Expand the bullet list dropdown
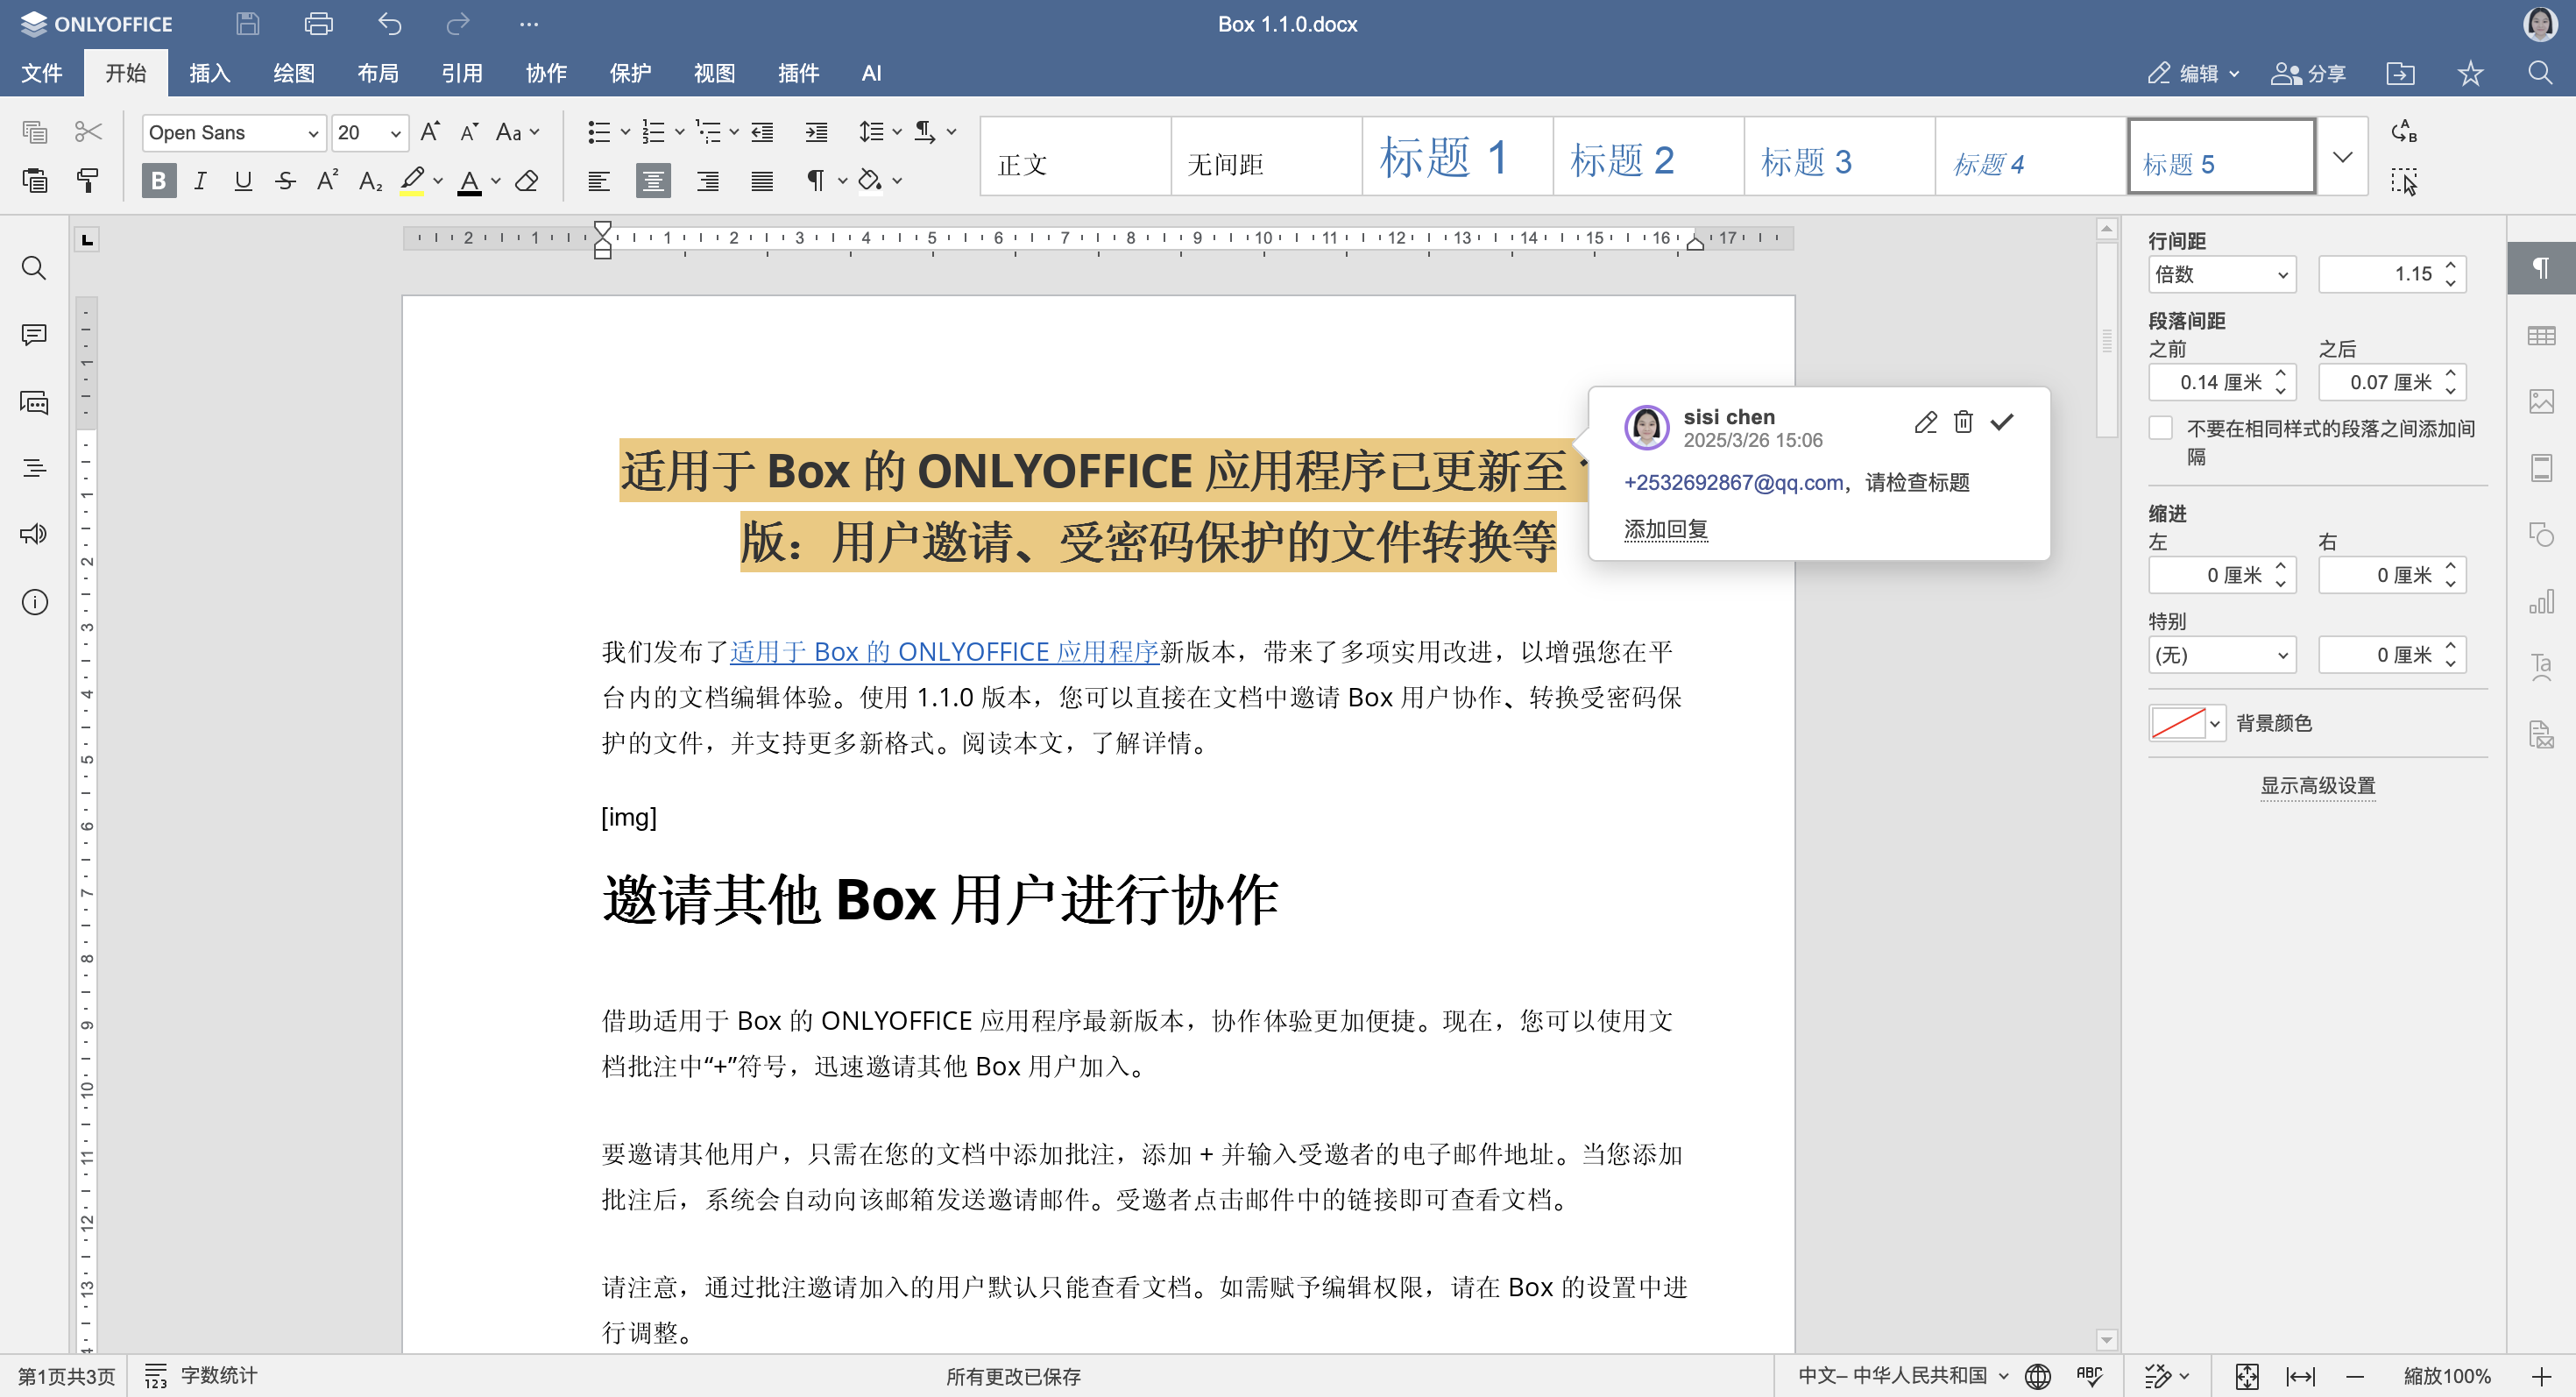This screenshot has width=2576, height=1397. click(625, 132)
